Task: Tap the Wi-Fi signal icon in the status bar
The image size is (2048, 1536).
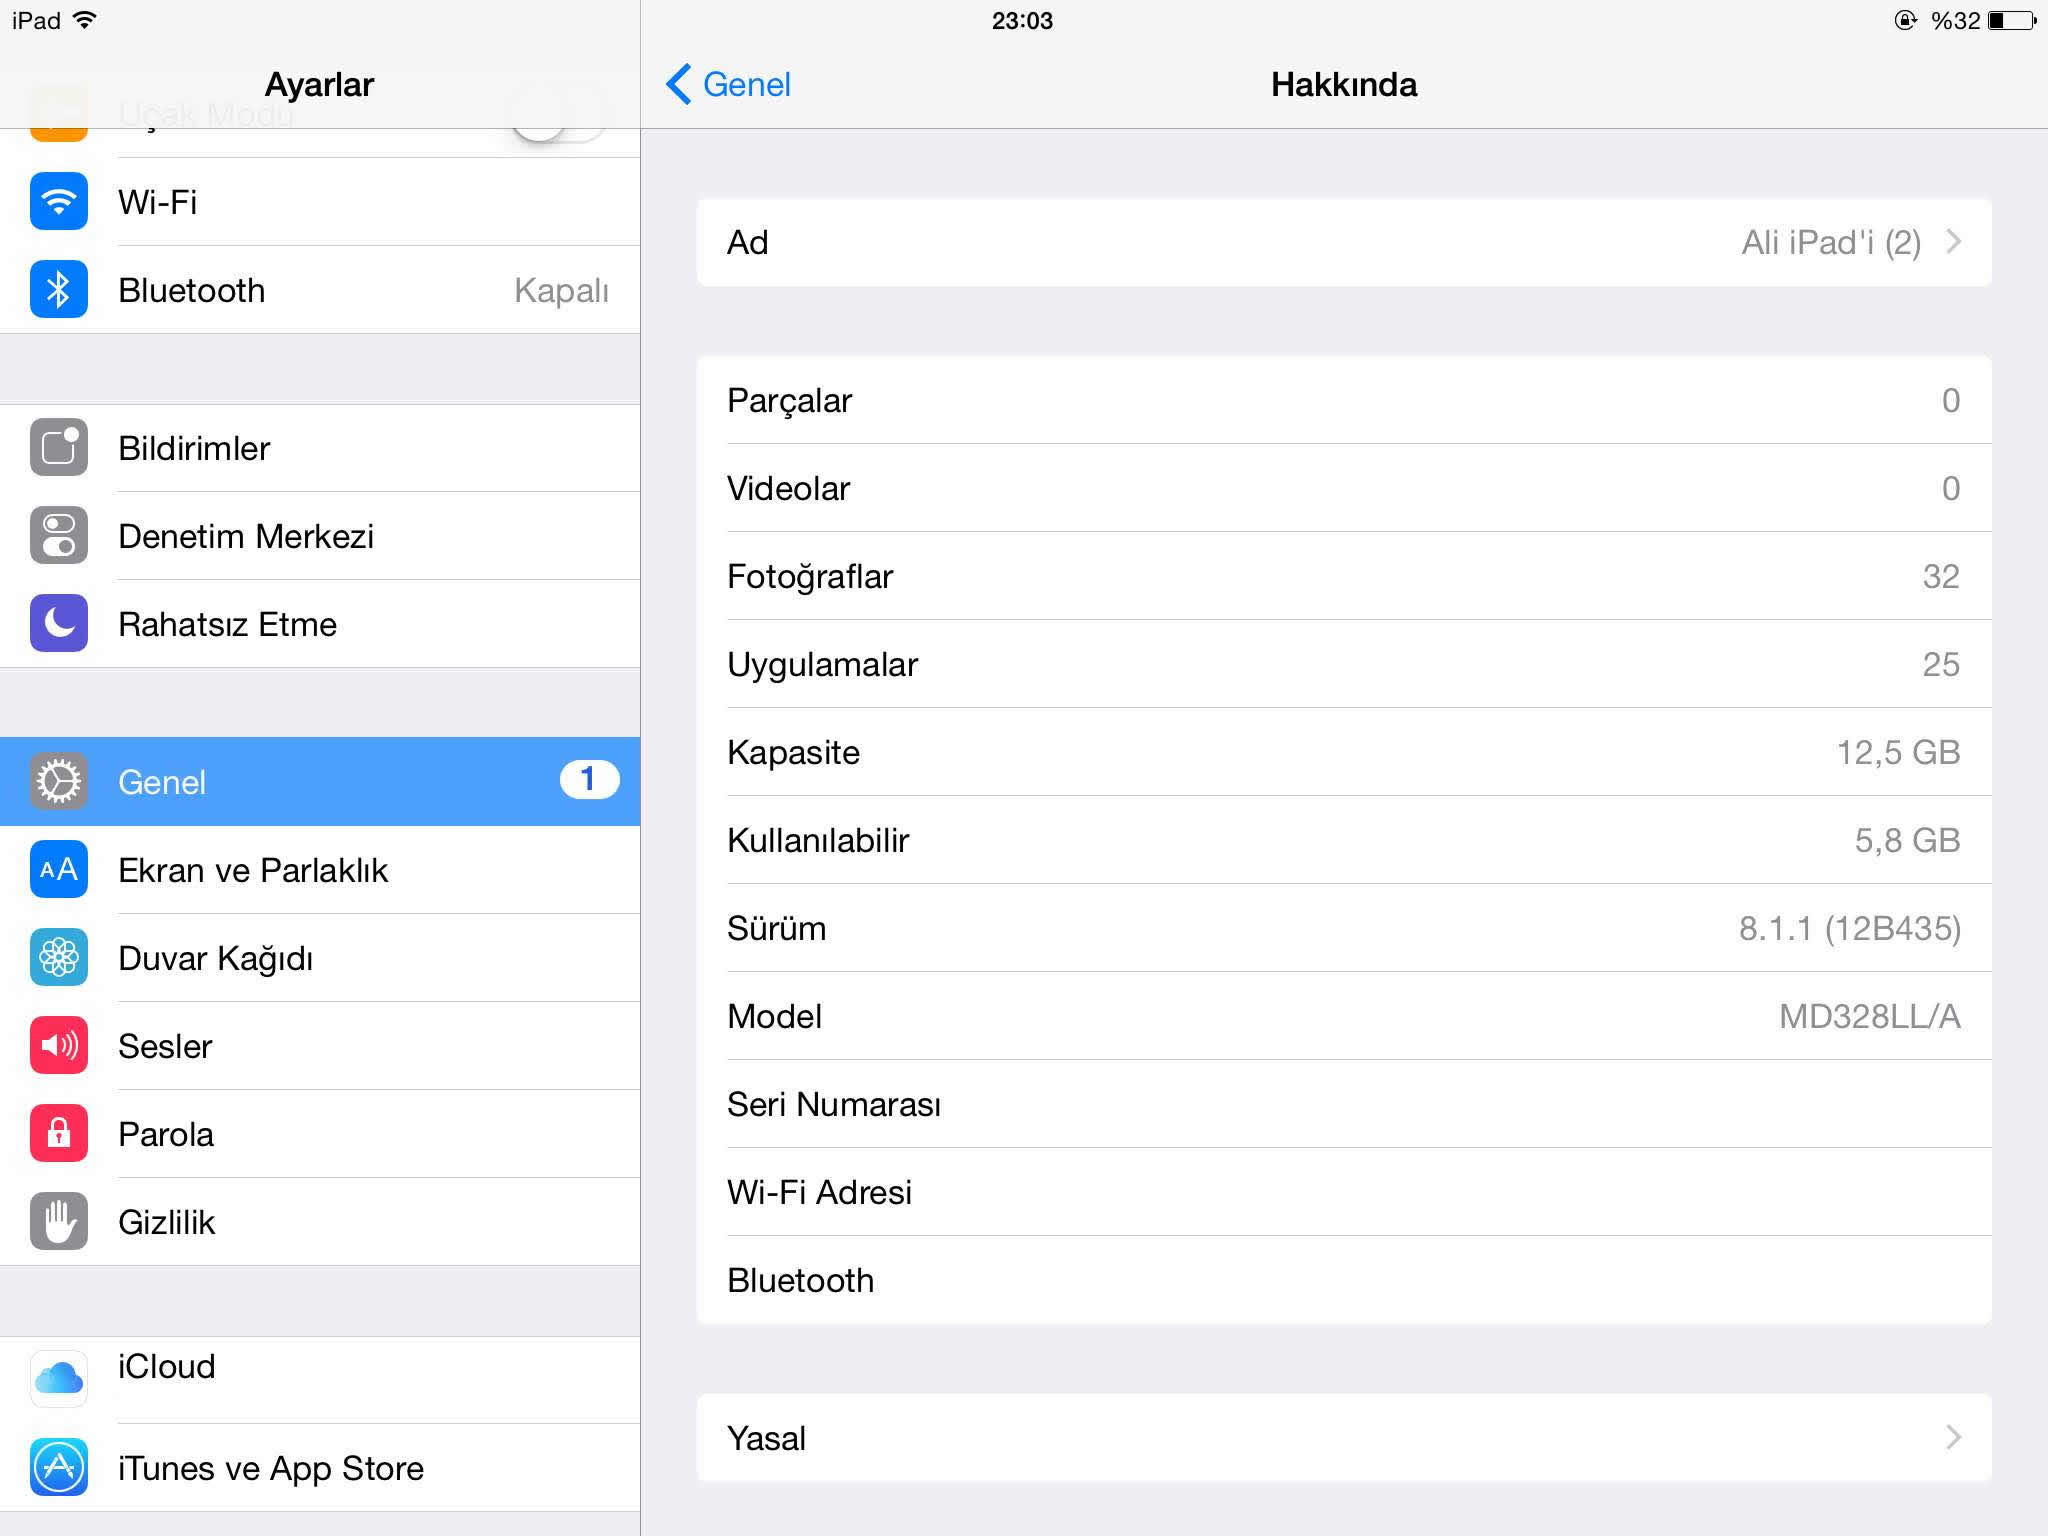Action: click(85, 20)
